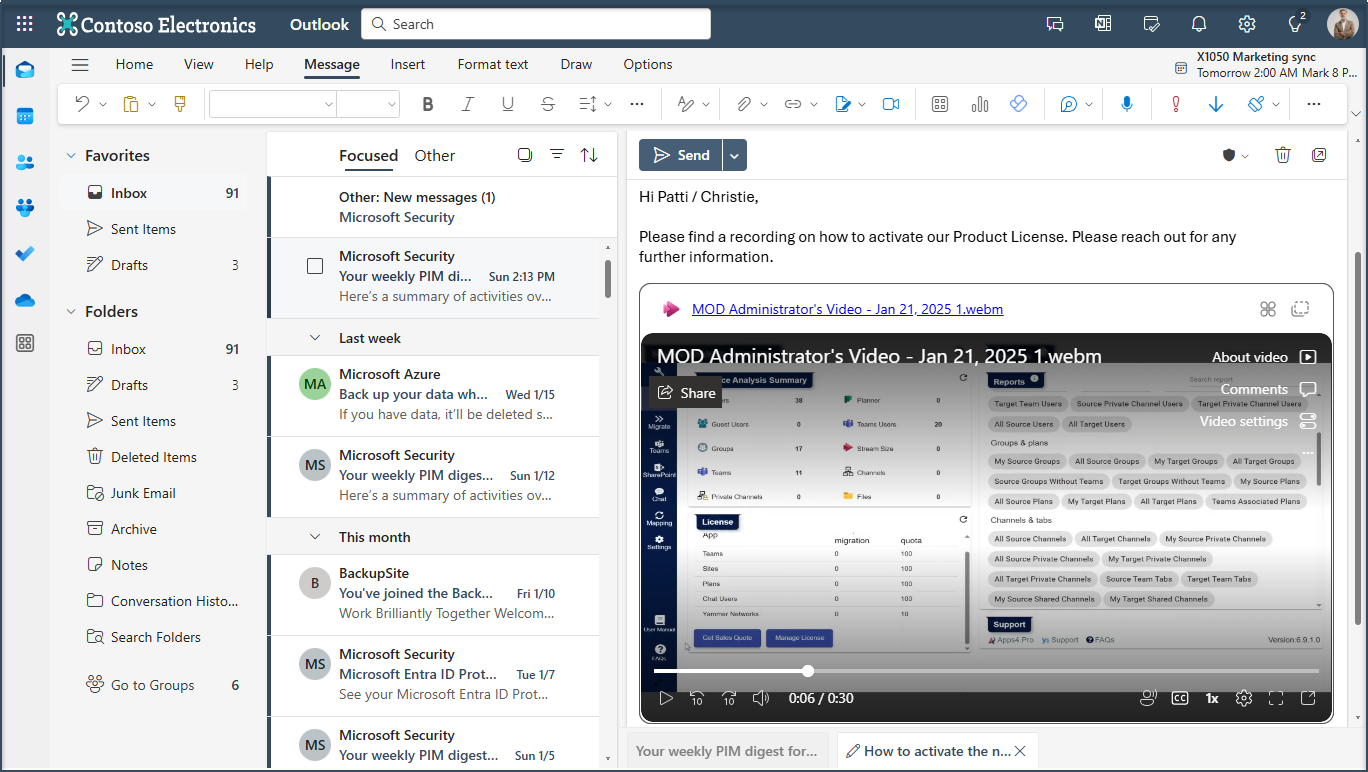
Task: Click the Italic formatting icon
Action: [467, 104]
